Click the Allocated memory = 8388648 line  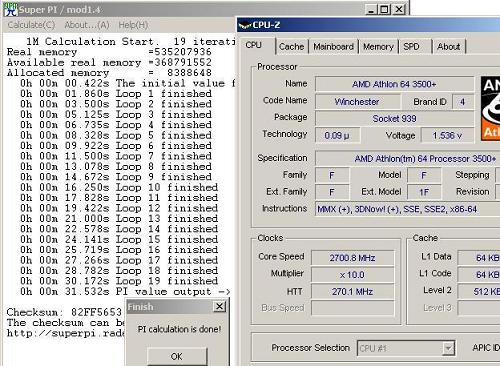coord(109,73)
